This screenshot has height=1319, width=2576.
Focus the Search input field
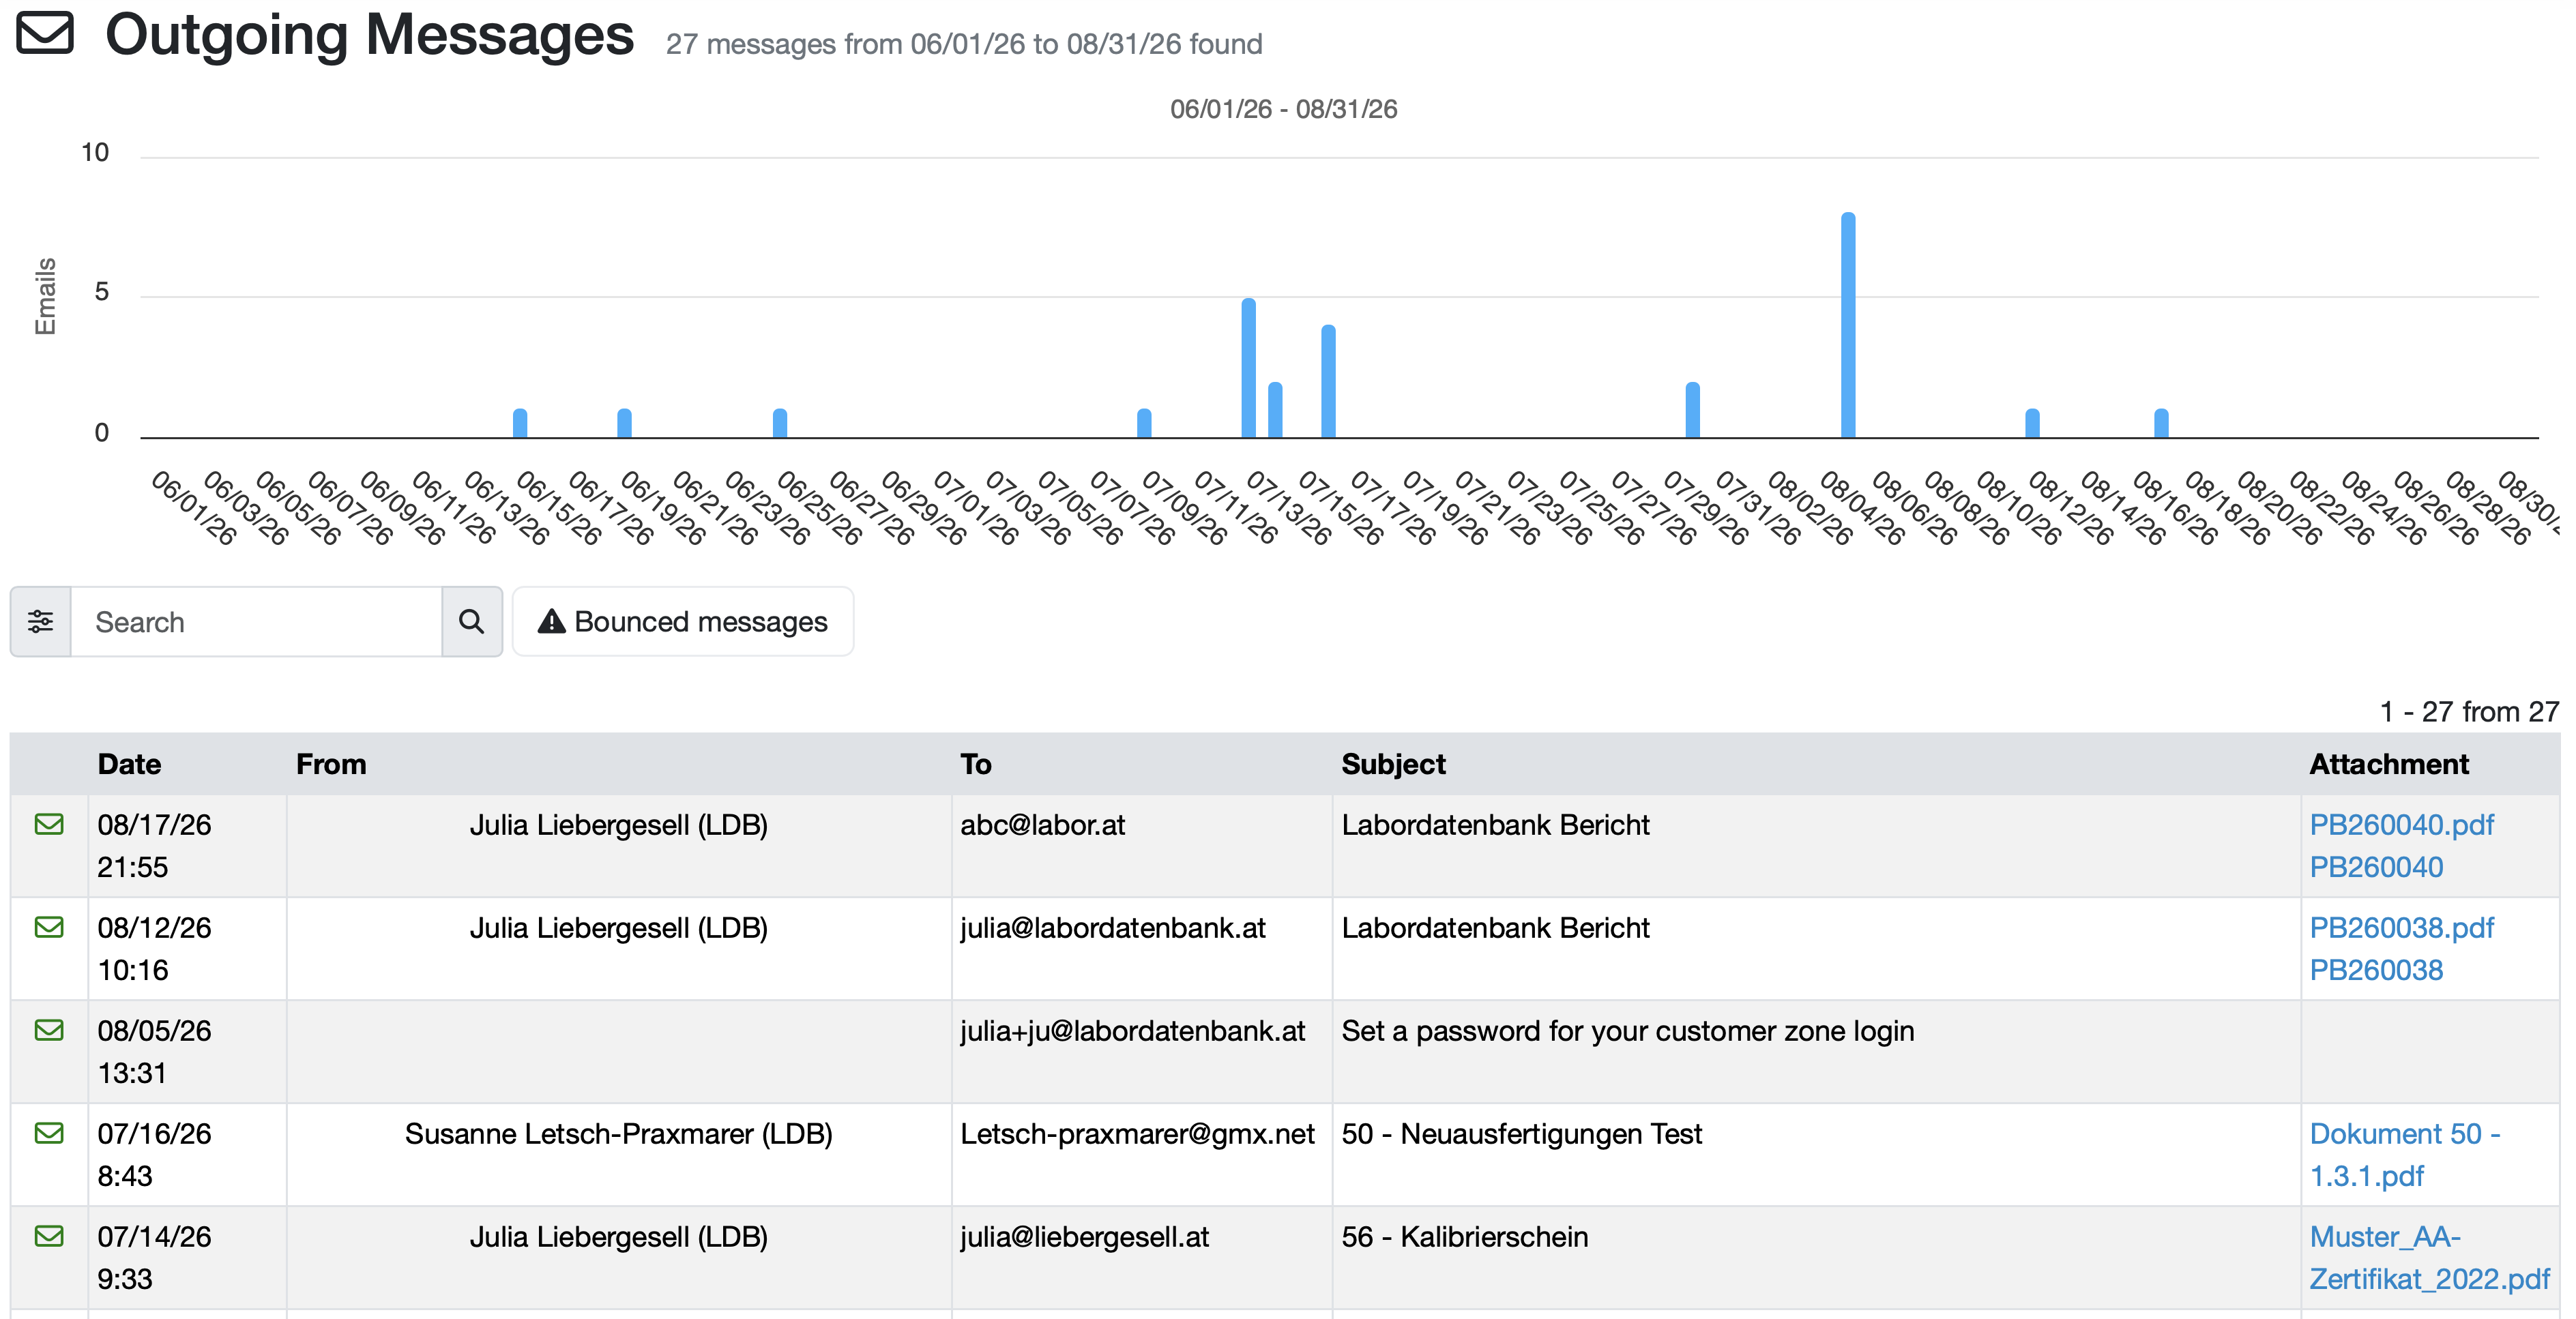point(257,622)
